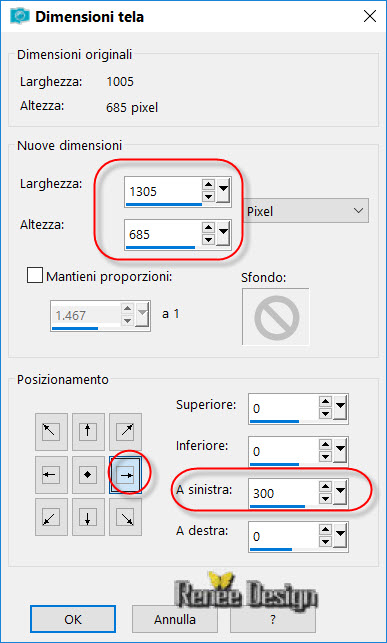Select the bottom-right placement arrow
Image resolution: width=387 pixels, height=643 pixels.
pyautogui.click(x=125, y=517)
